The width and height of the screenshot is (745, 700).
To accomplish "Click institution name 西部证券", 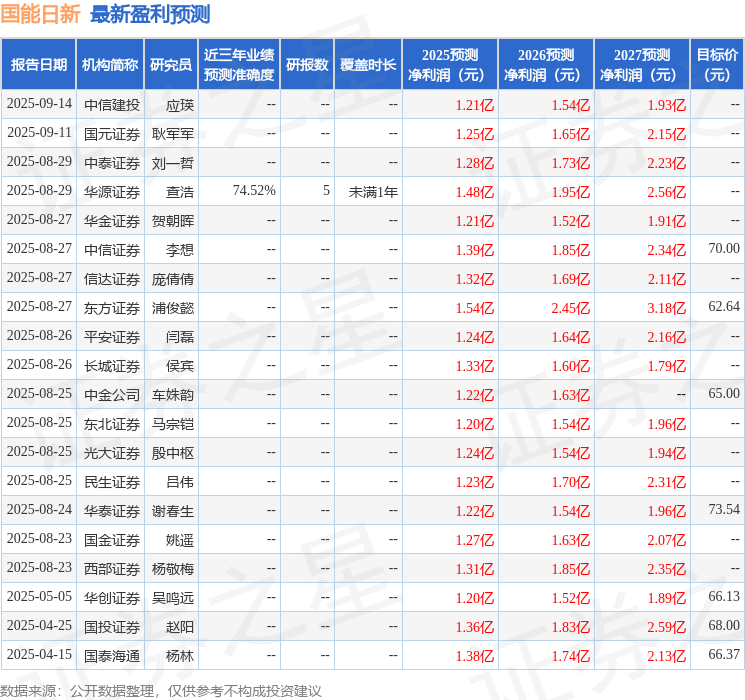I will coord(112,569).
